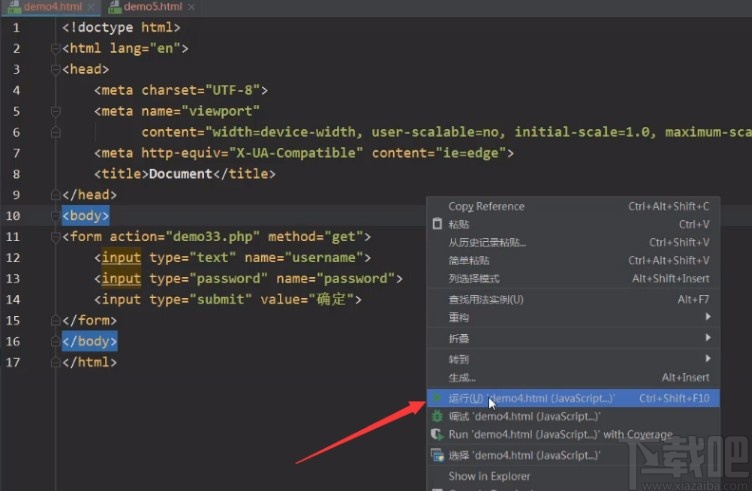The width and height of the screenshot is (752, 491).
Task: Click line number 14 in the gutter
Action: point(13,300)
